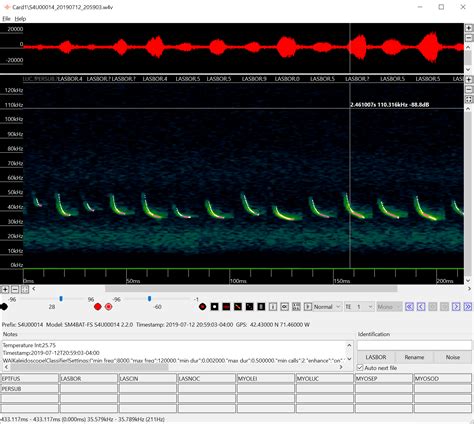This screenshot has height=424, width=474.
Task: Go to previous file with single left arrow
Action: [x=421, y=307]
